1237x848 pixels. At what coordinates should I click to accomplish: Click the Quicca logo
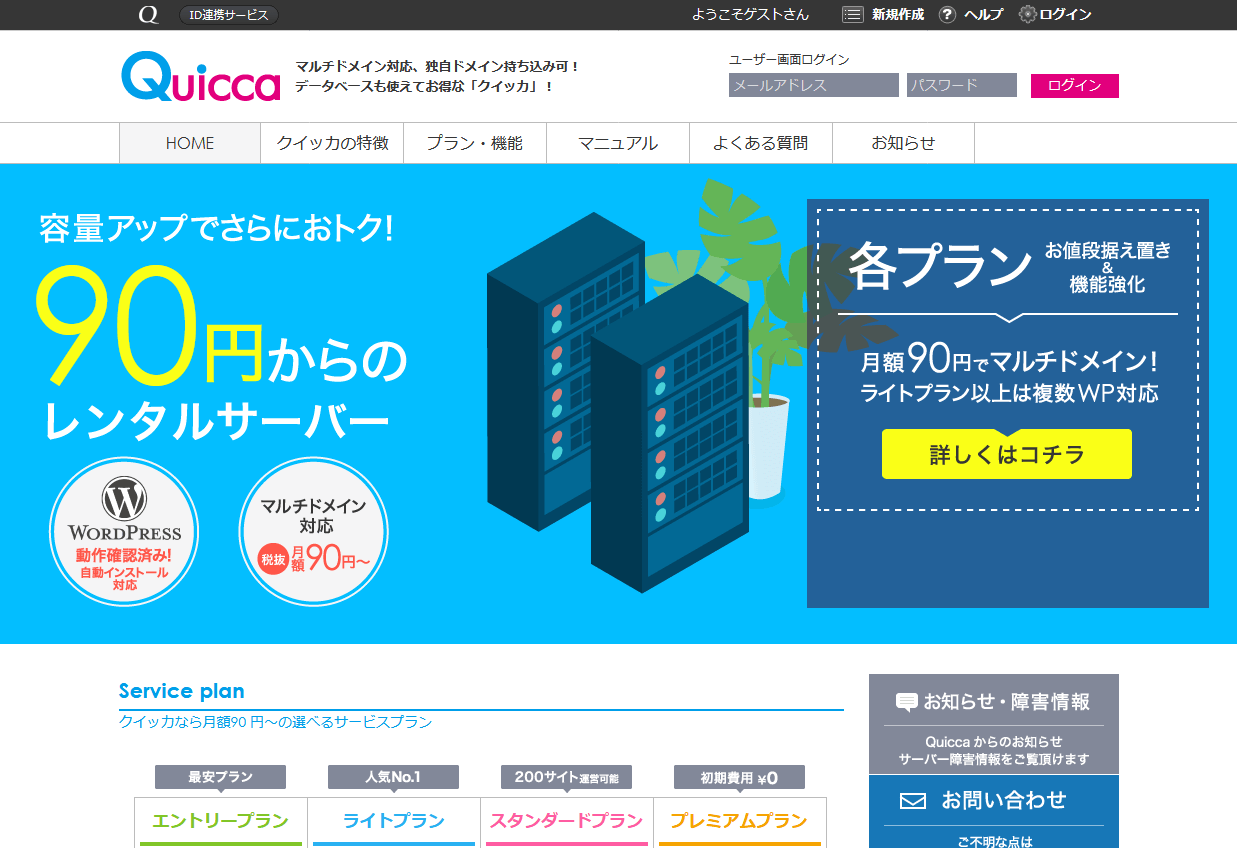[x=201, y=77]
